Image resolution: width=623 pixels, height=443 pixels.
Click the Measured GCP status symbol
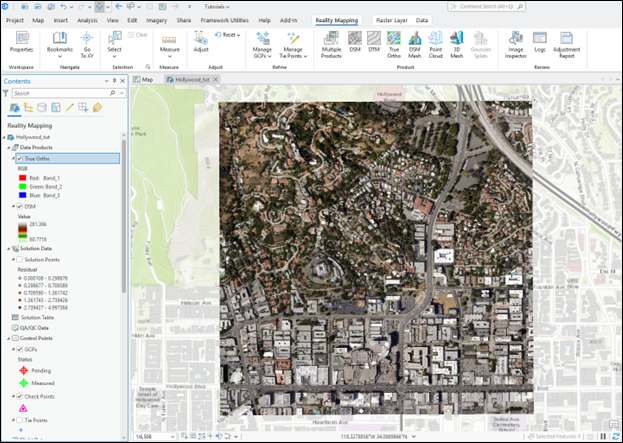point(23,383)
